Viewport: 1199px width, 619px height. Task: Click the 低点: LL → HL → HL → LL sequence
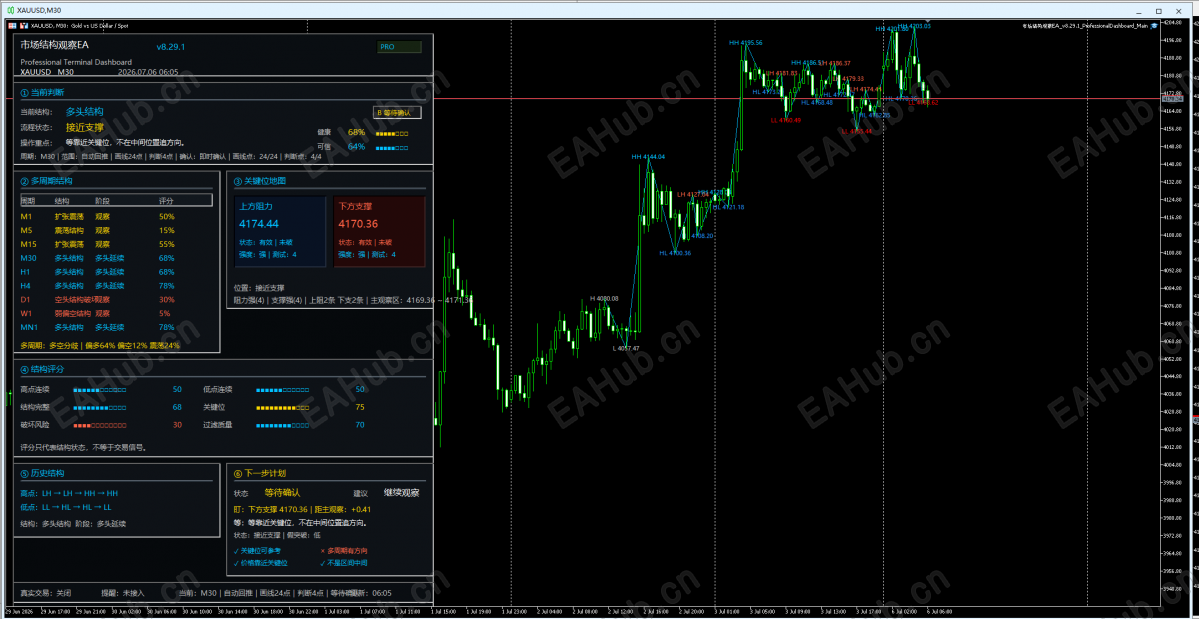pos(67,507)
